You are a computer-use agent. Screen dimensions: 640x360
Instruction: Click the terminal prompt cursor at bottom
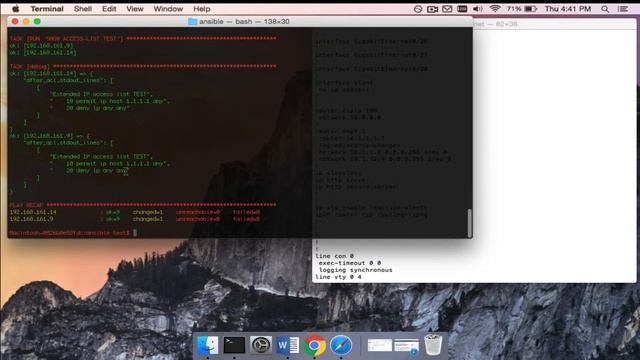tap(135, 233)
